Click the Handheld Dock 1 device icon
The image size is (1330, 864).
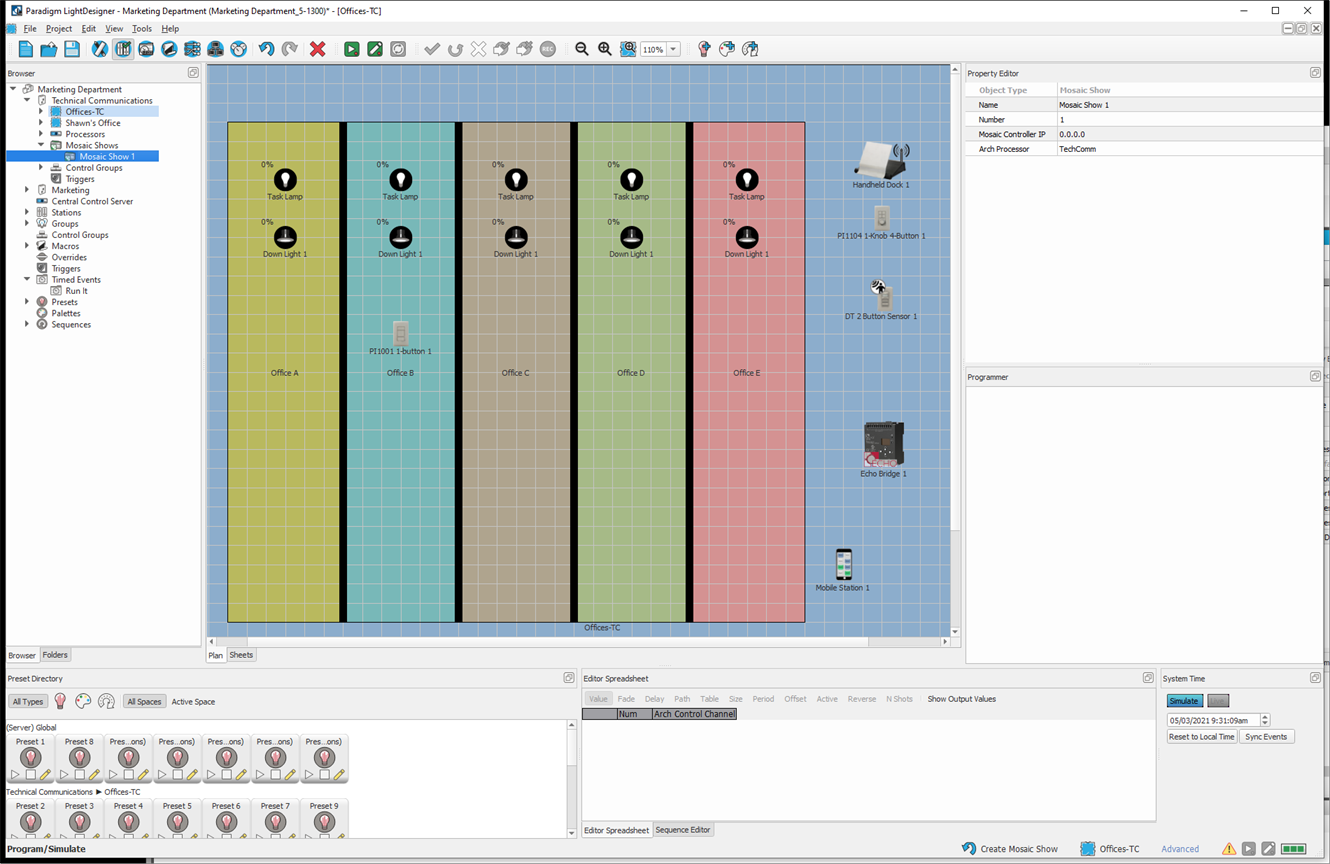click(x=880, y=163)
